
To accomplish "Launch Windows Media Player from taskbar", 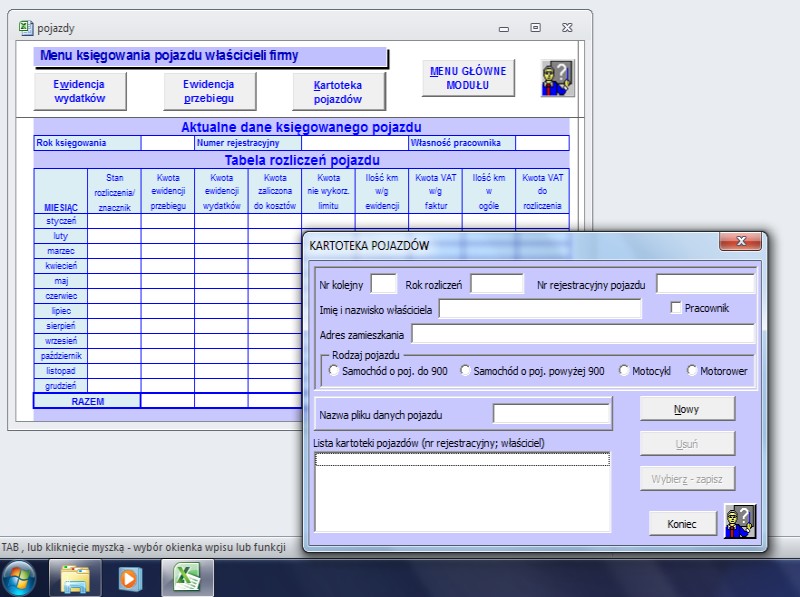I will point(131,578).
